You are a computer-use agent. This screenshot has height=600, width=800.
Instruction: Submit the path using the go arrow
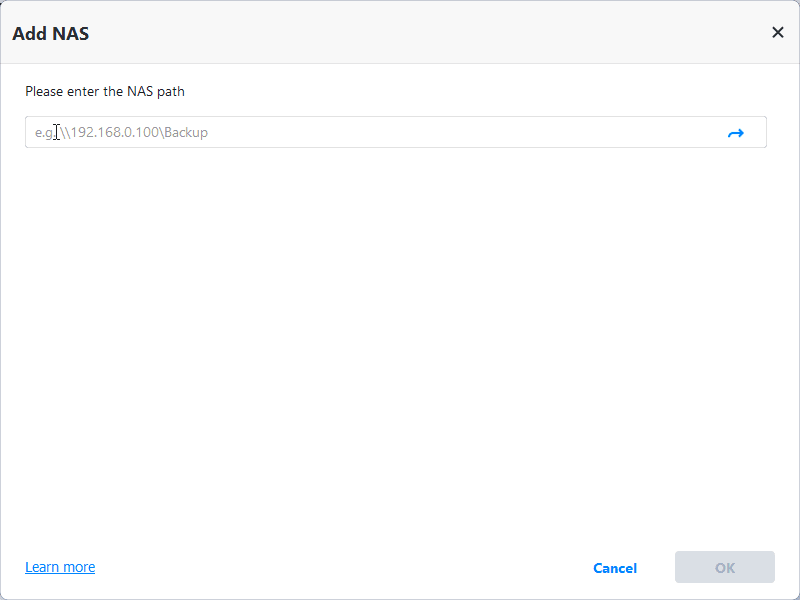coord(736,133)
